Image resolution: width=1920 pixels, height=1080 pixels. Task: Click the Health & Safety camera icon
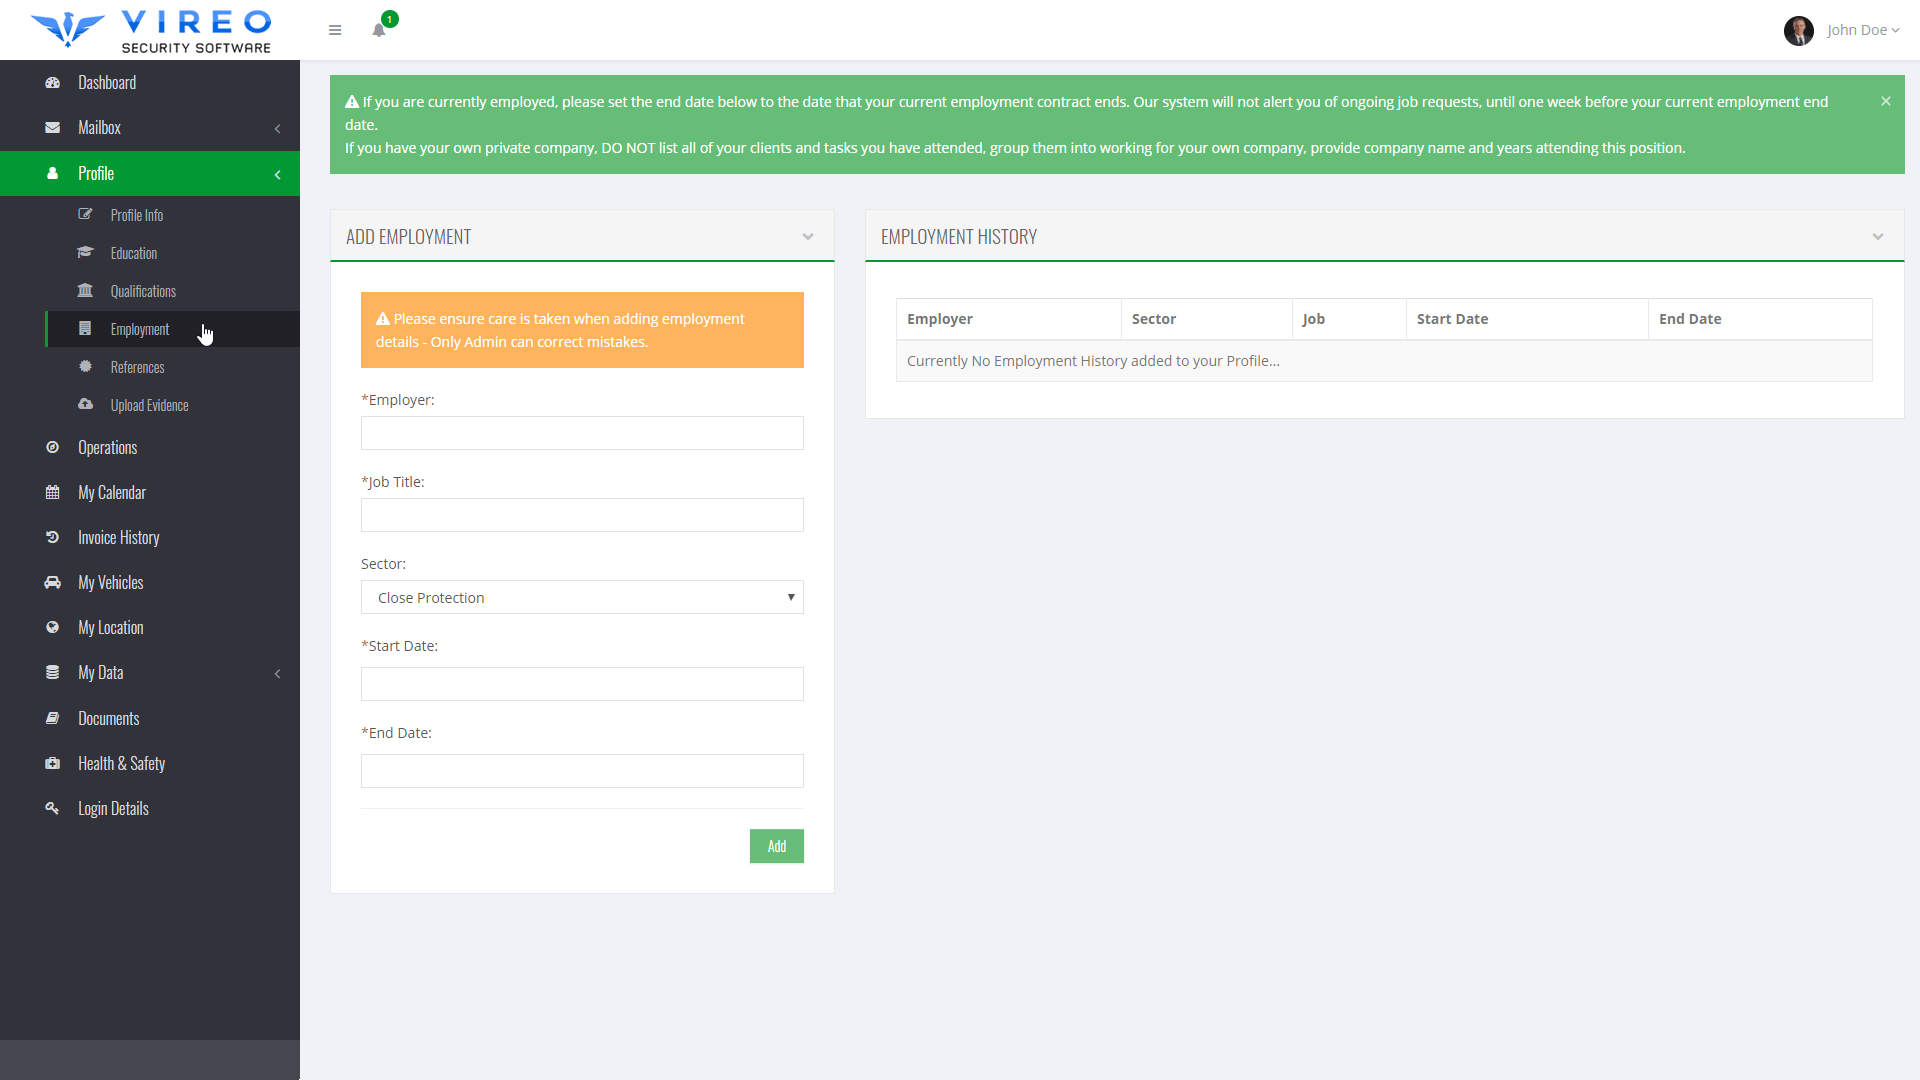pos(52,763)
